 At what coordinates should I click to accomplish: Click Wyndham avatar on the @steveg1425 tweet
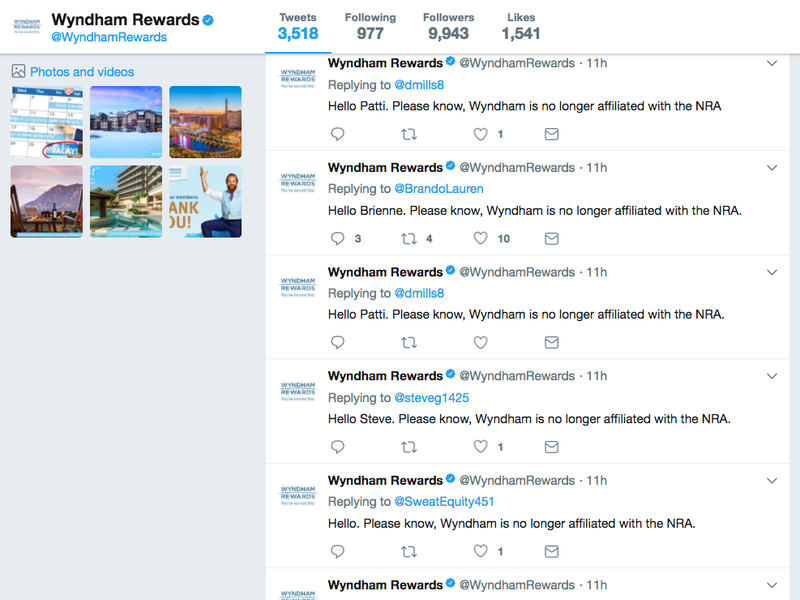298,391
